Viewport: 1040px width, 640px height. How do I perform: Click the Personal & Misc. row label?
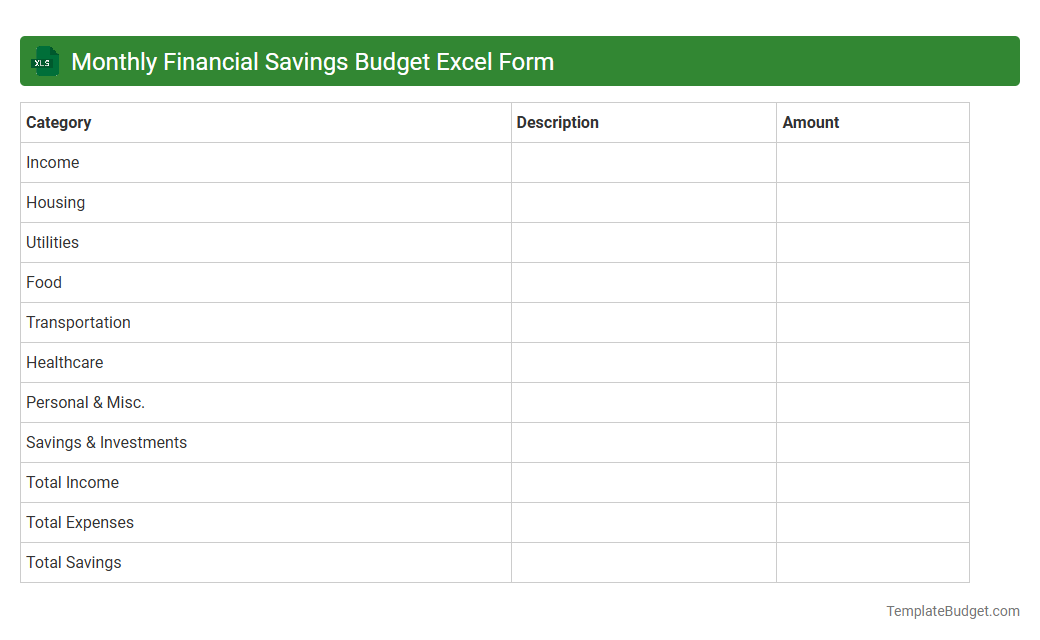(x=85, y=402)
